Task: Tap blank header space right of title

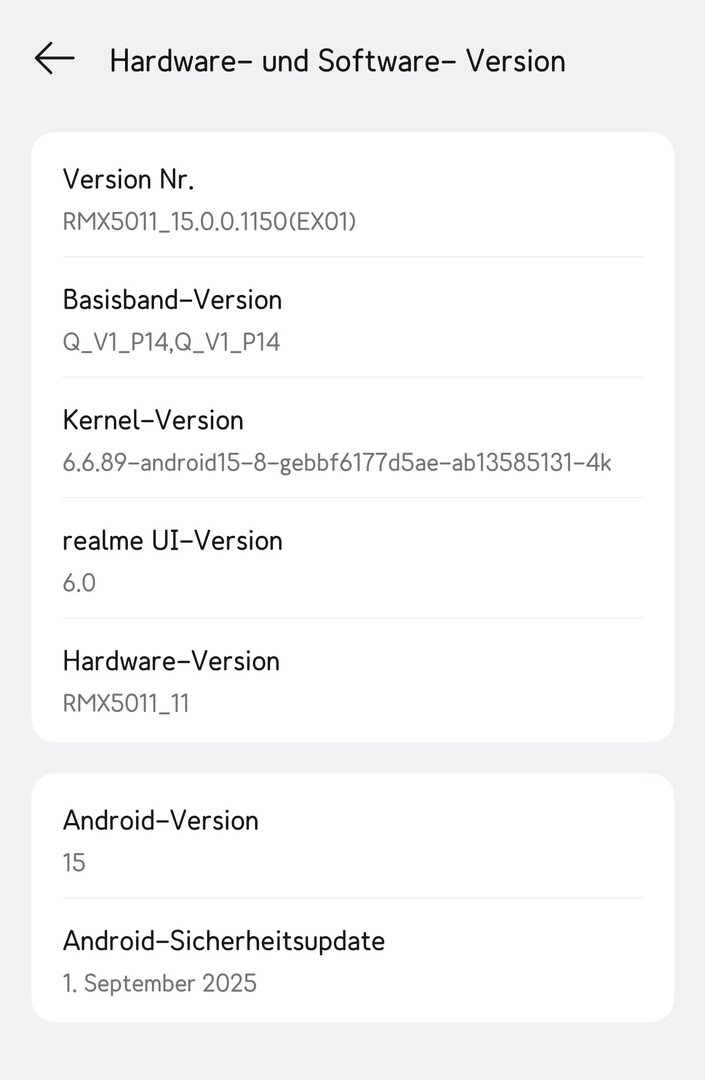Action: coord(630,61)
